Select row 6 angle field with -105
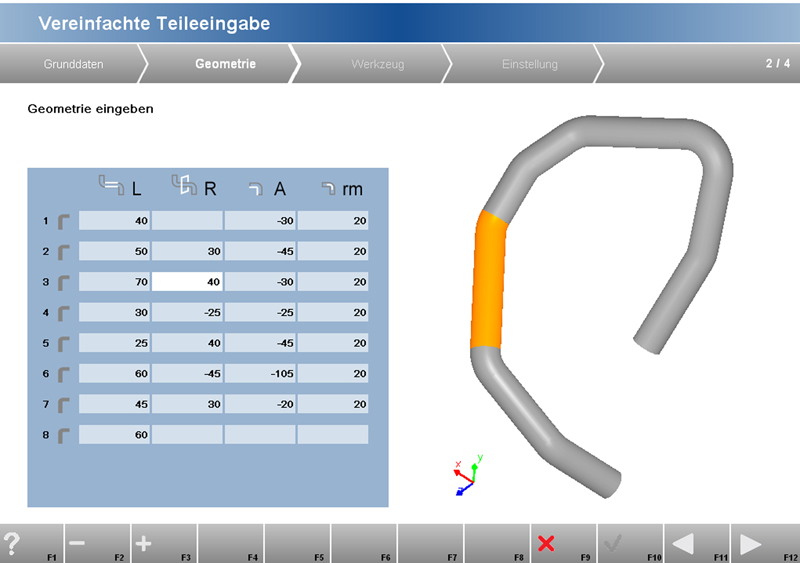 click(260, 374)
